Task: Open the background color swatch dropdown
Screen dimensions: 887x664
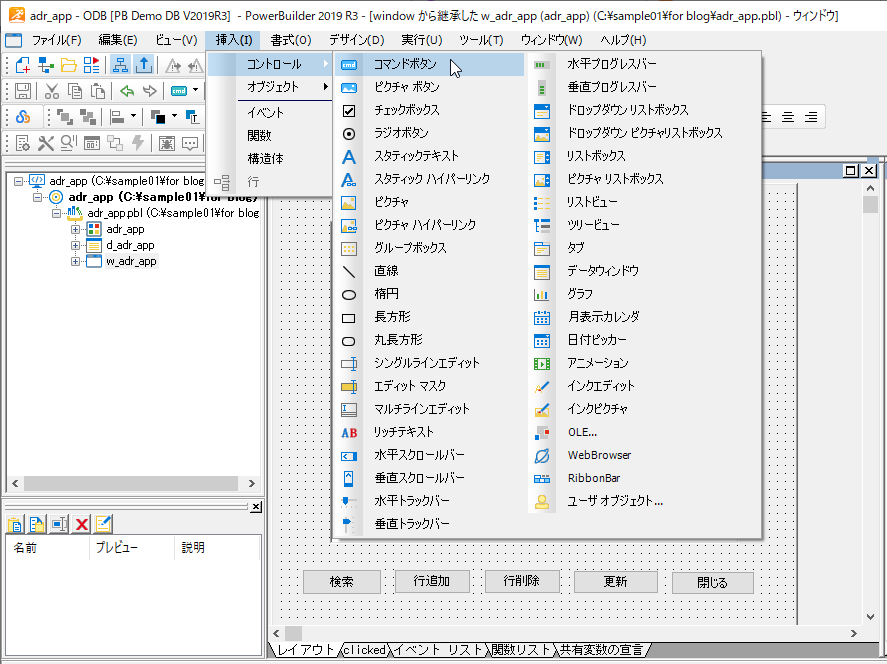Action: pyautogui.click(x=175, y=117)
